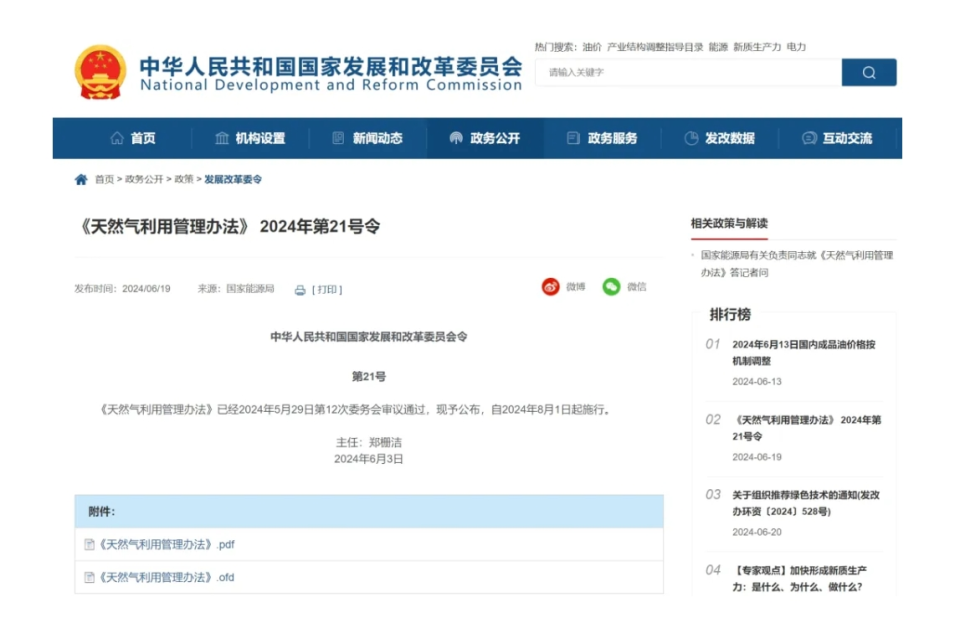This screenshot has height=628, width=960.
Task: Open the 政务公开 navigation tab
Action: click(x=485, y=138)
